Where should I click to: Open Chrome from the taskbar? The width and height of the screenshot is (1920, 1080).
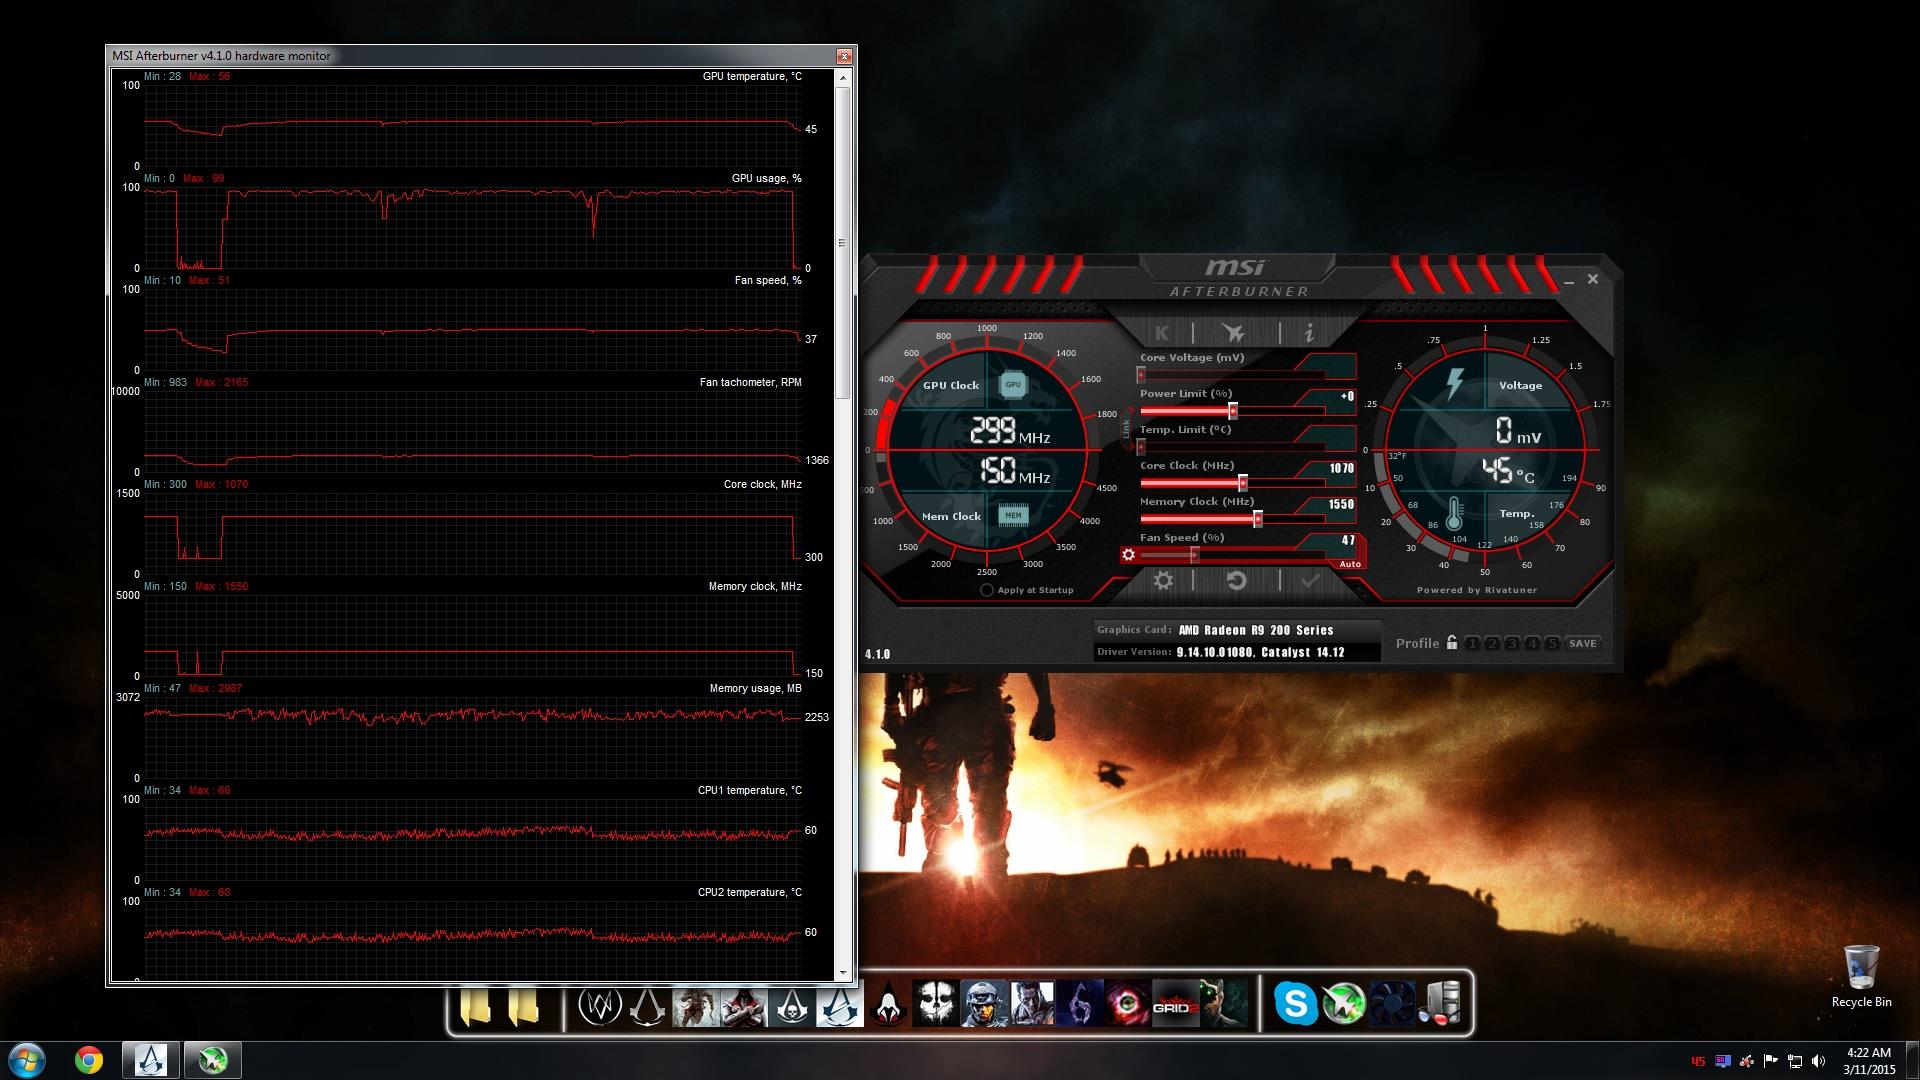click(89, 1060)
